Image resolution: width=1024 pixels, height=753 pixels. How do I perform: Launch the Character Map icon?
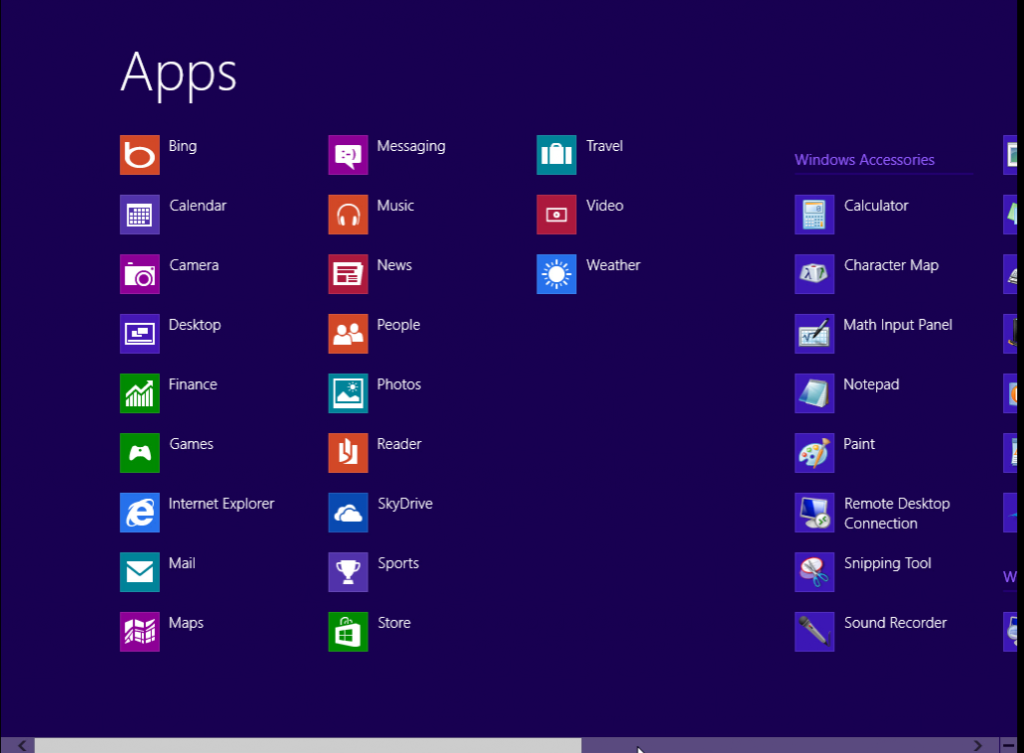pos(814,274)
